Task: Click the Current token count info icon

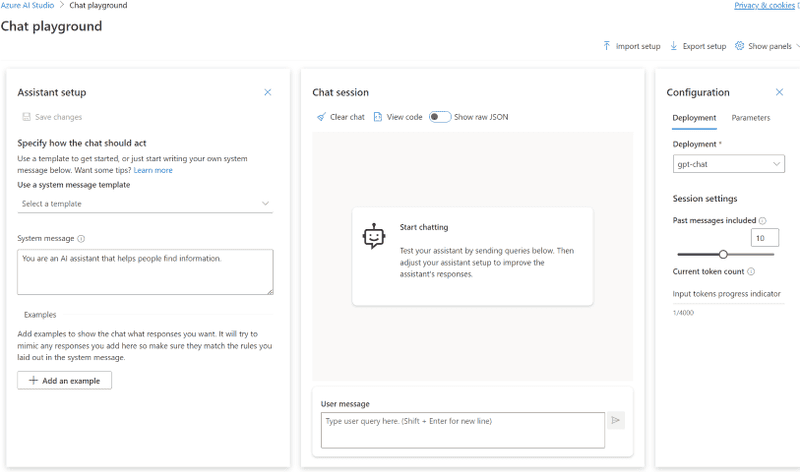Action: [751, 271]
